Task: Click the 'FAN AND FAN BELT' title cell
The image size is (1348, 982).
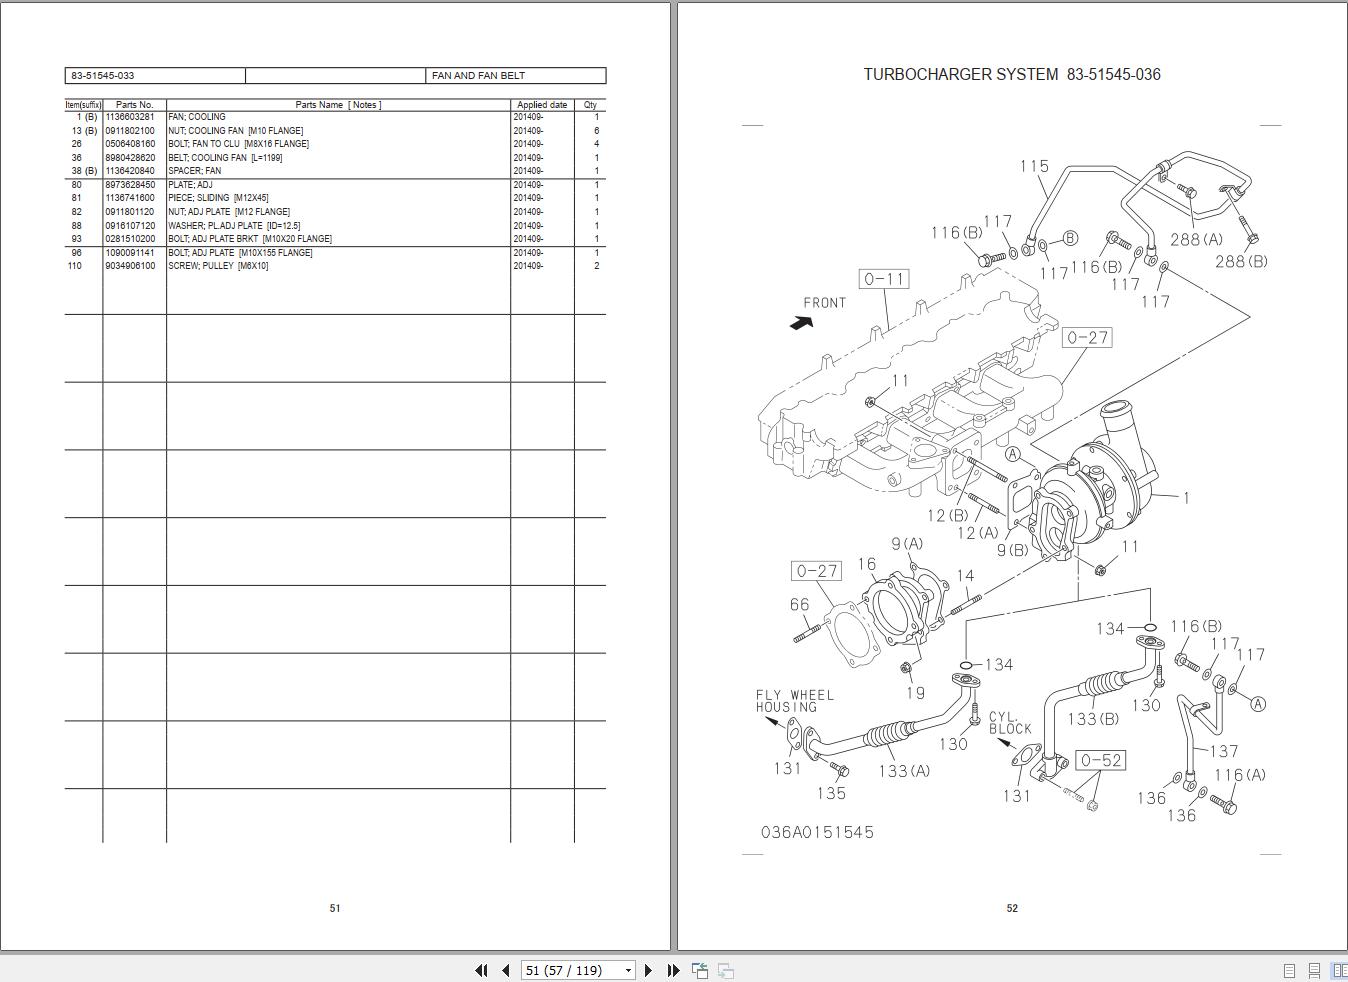Action: pos(516,75)
